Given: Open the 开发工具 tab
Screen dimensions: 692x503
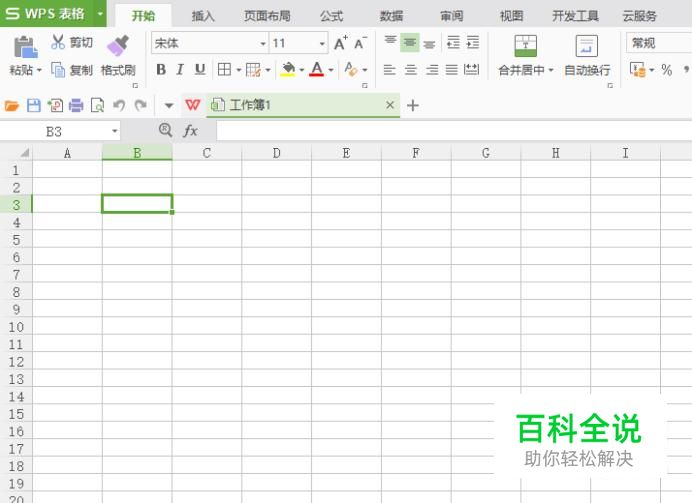Looking at the screenshot, I should point(575,16).
